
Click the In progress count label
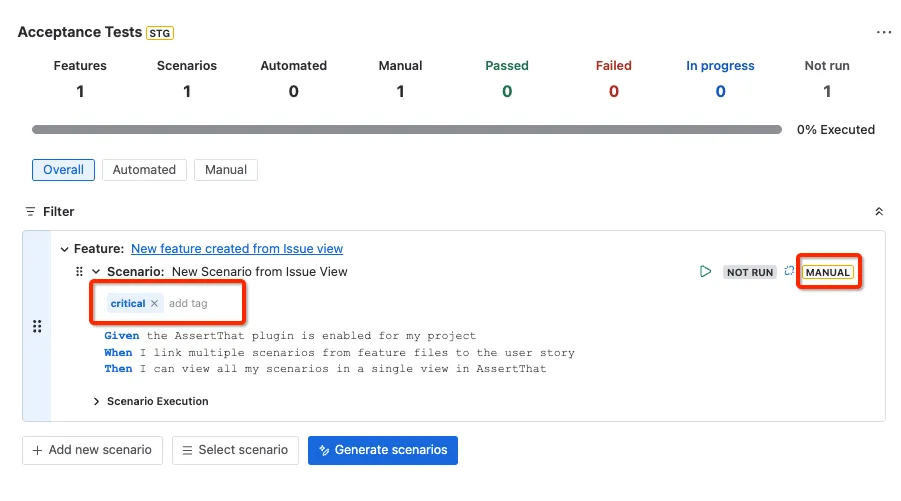click(720, 65)
